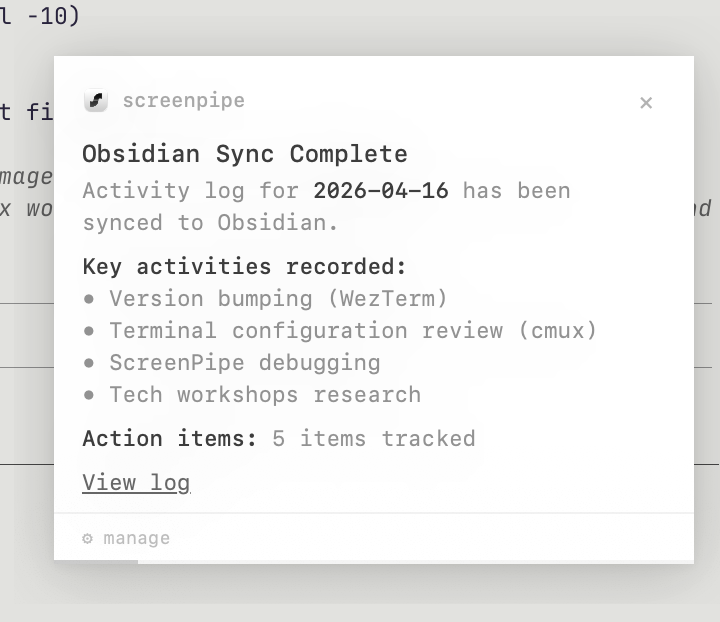
Task: Dismiss the Obsidian Sync notification
Action: click(x=646, y=102)
